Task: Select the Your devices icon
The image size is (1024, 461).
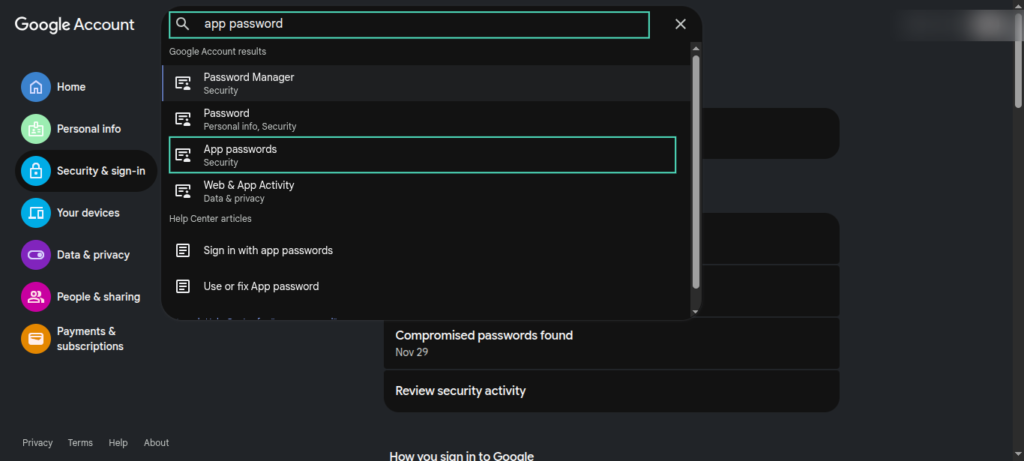Action: [36, 213]
